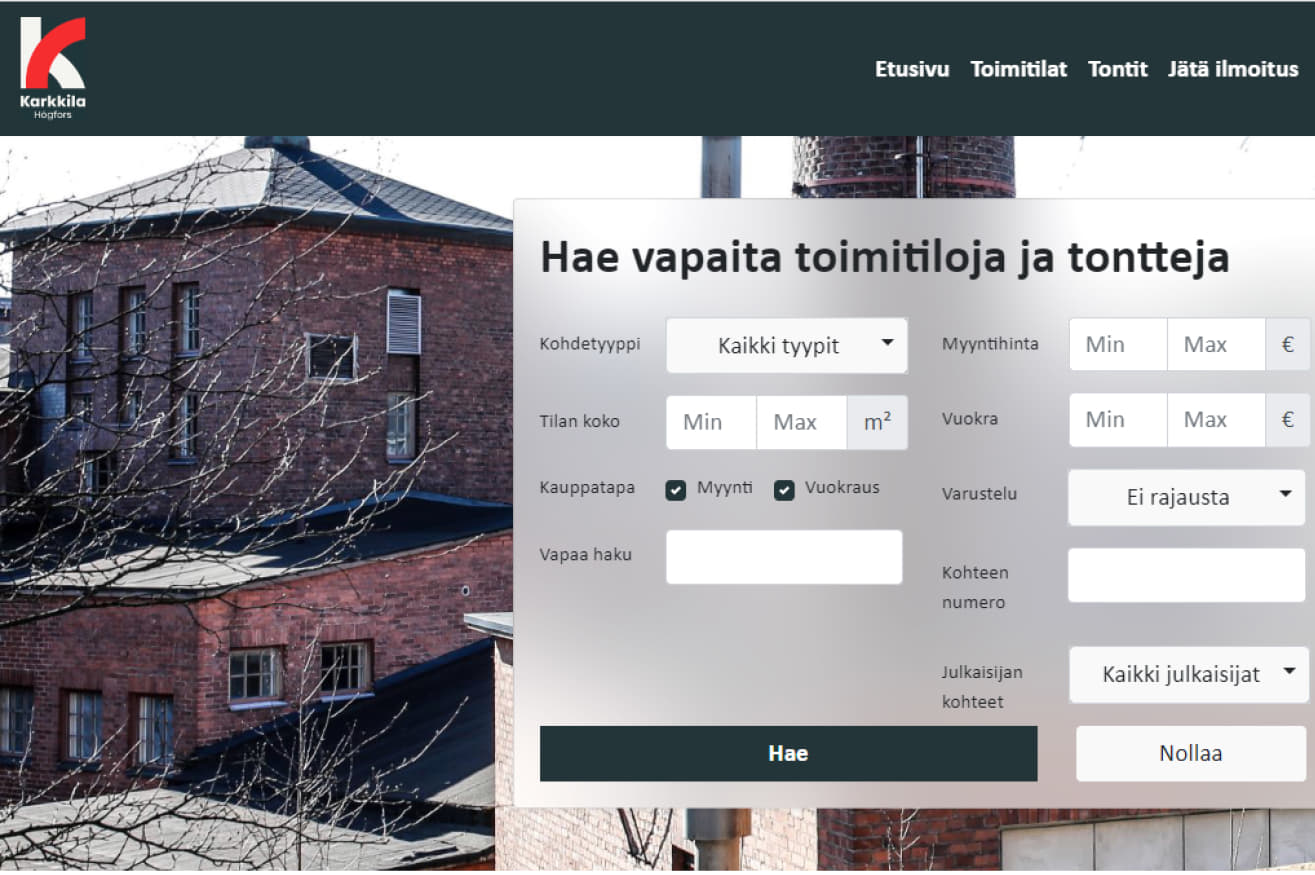Focus the Vuokra Min input

pyautogui.click(x=1117, y=420)
